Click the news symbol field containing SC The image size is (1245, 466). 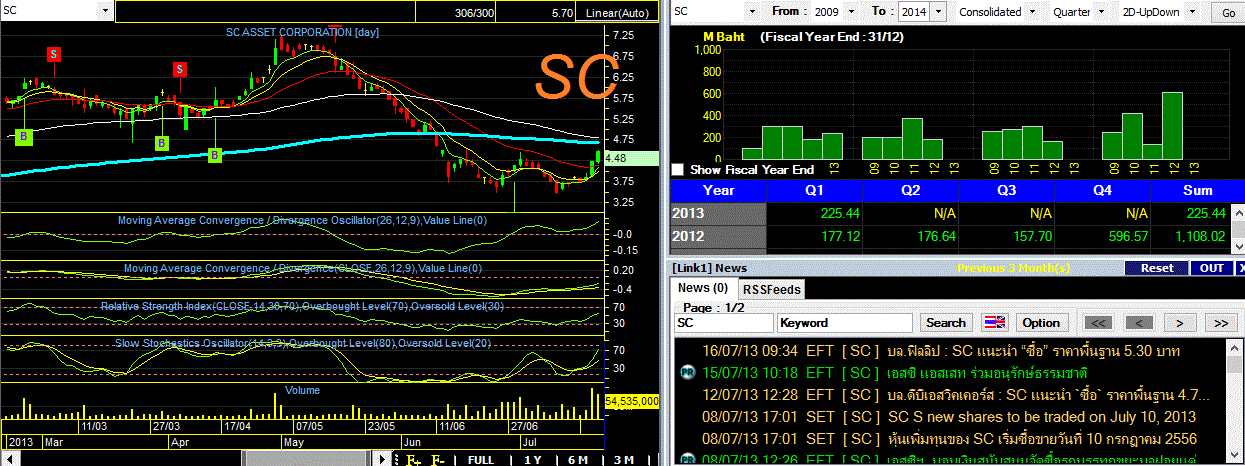[723, 323]
